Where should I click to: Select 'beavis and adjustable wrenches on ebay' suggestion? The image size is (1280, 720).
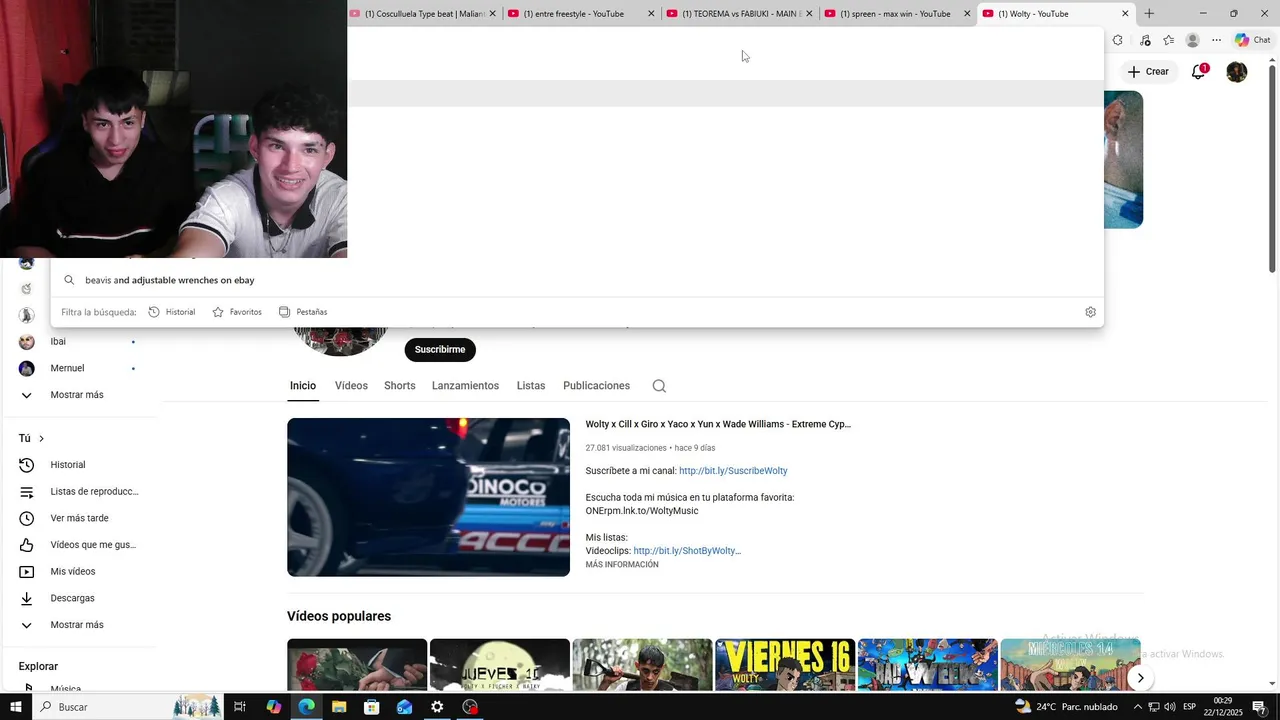click(577, 280)
